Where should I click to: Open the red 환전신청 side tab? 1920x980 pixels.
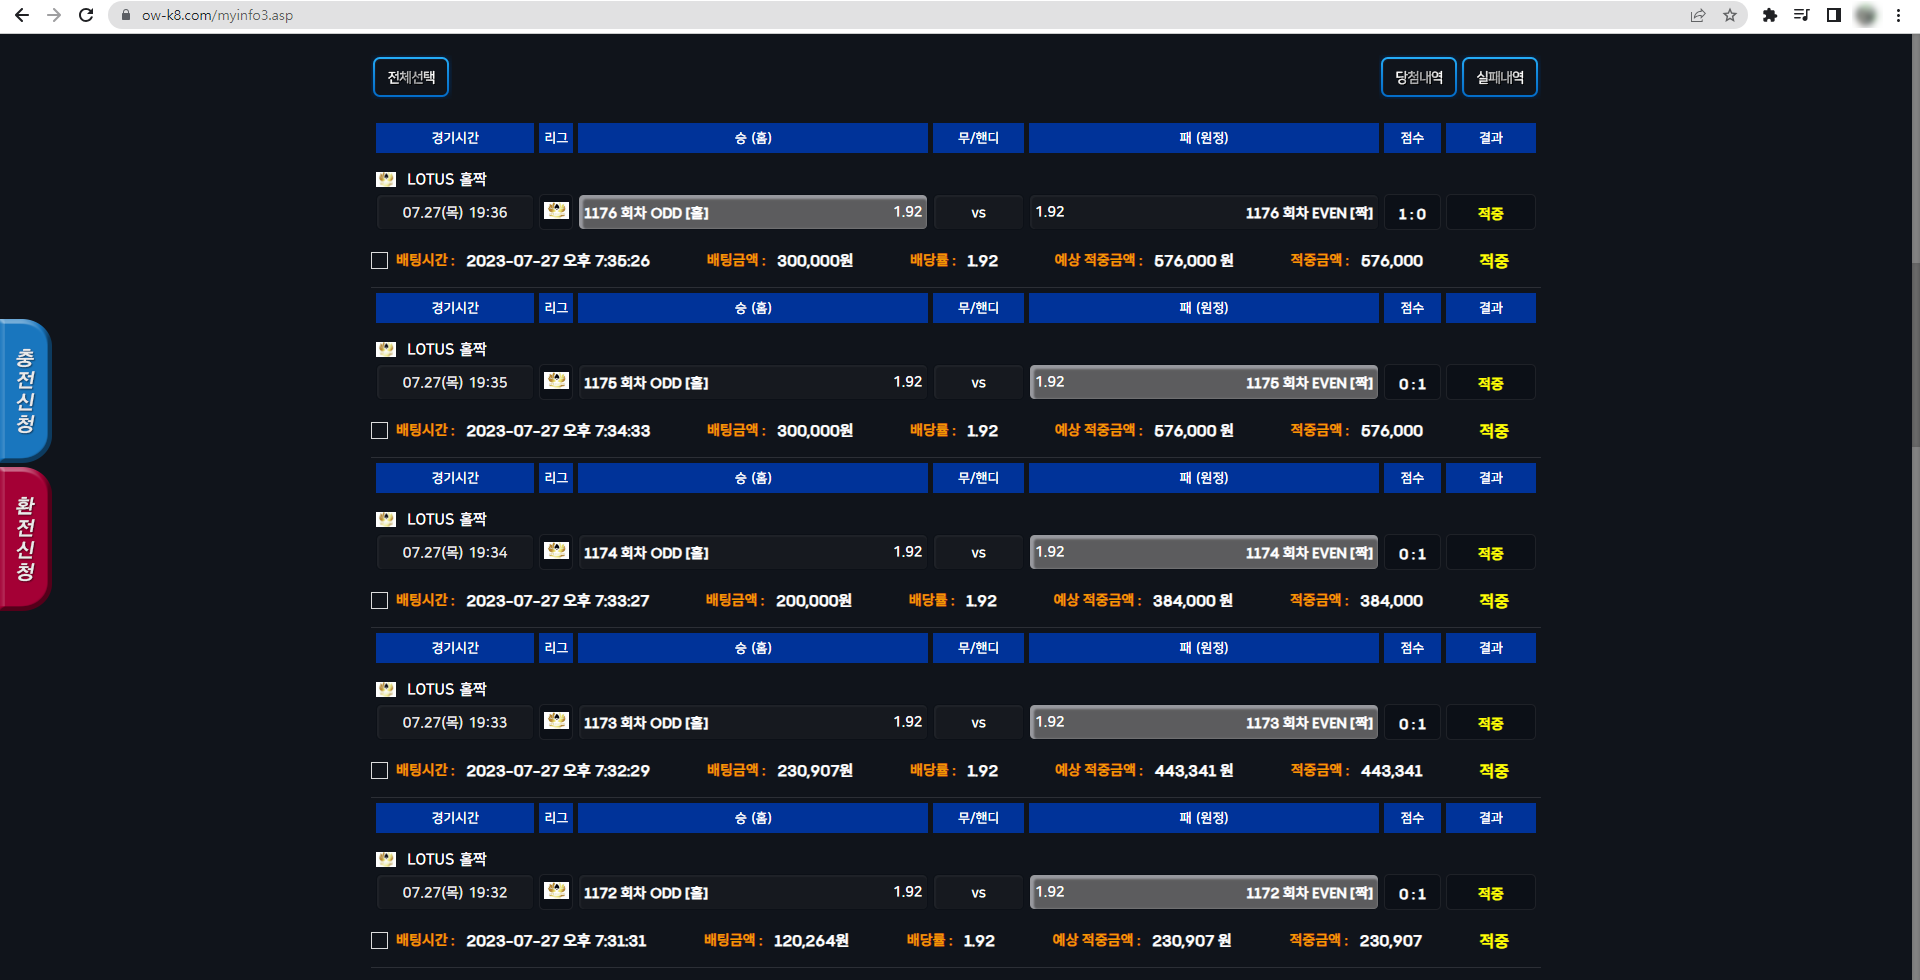tap(25, 538)
